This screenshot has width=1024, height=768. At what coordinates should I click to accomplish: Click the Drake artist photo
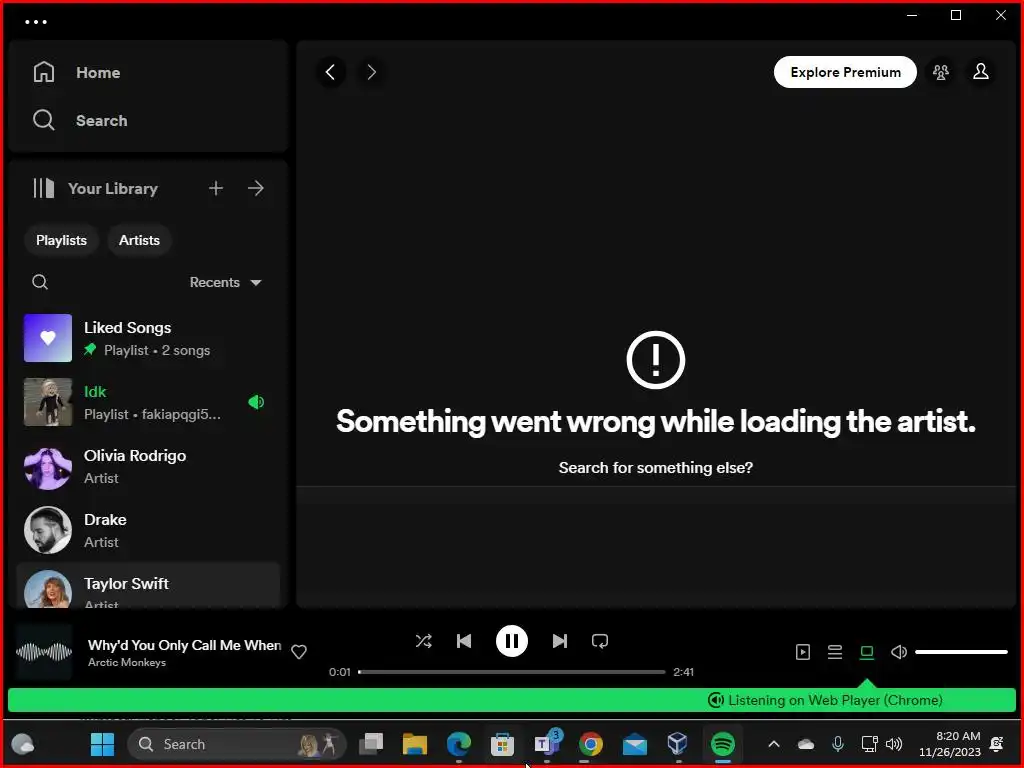48,530
